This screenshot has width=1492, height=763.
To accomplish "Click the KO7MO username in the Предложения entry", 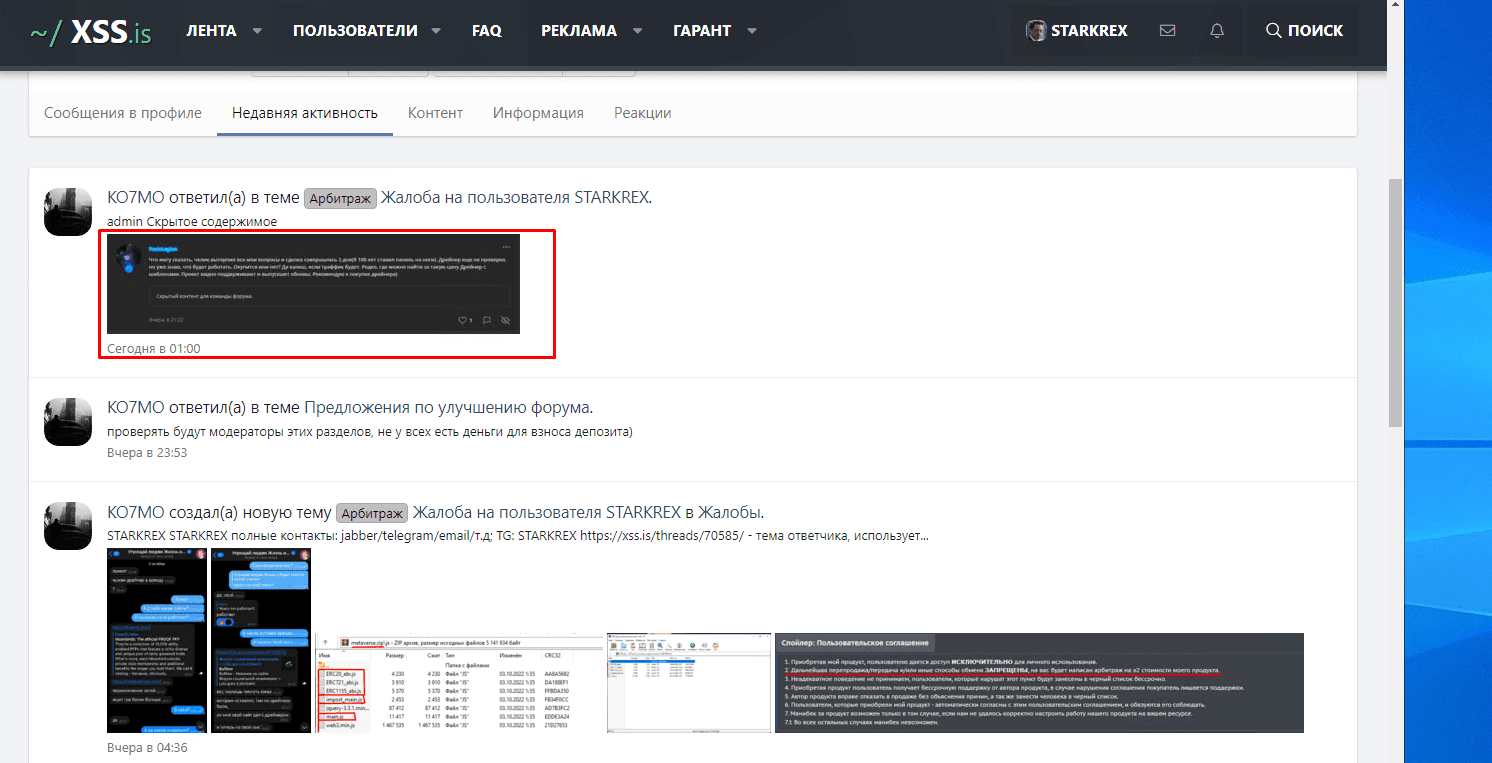I will [x=135, y=408].
